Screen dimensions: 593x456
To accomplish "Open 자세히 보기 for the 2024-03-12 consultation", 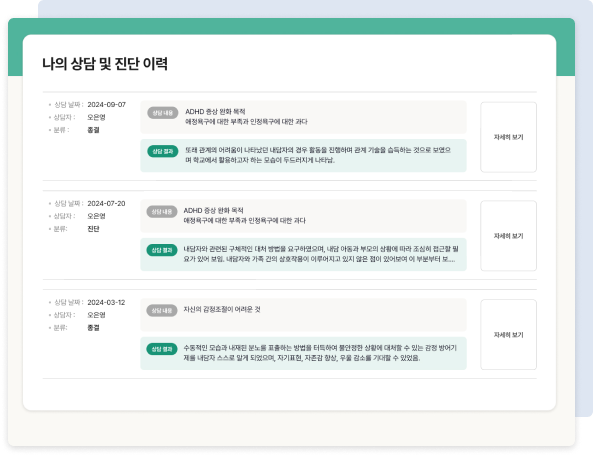I will [508, 335].
